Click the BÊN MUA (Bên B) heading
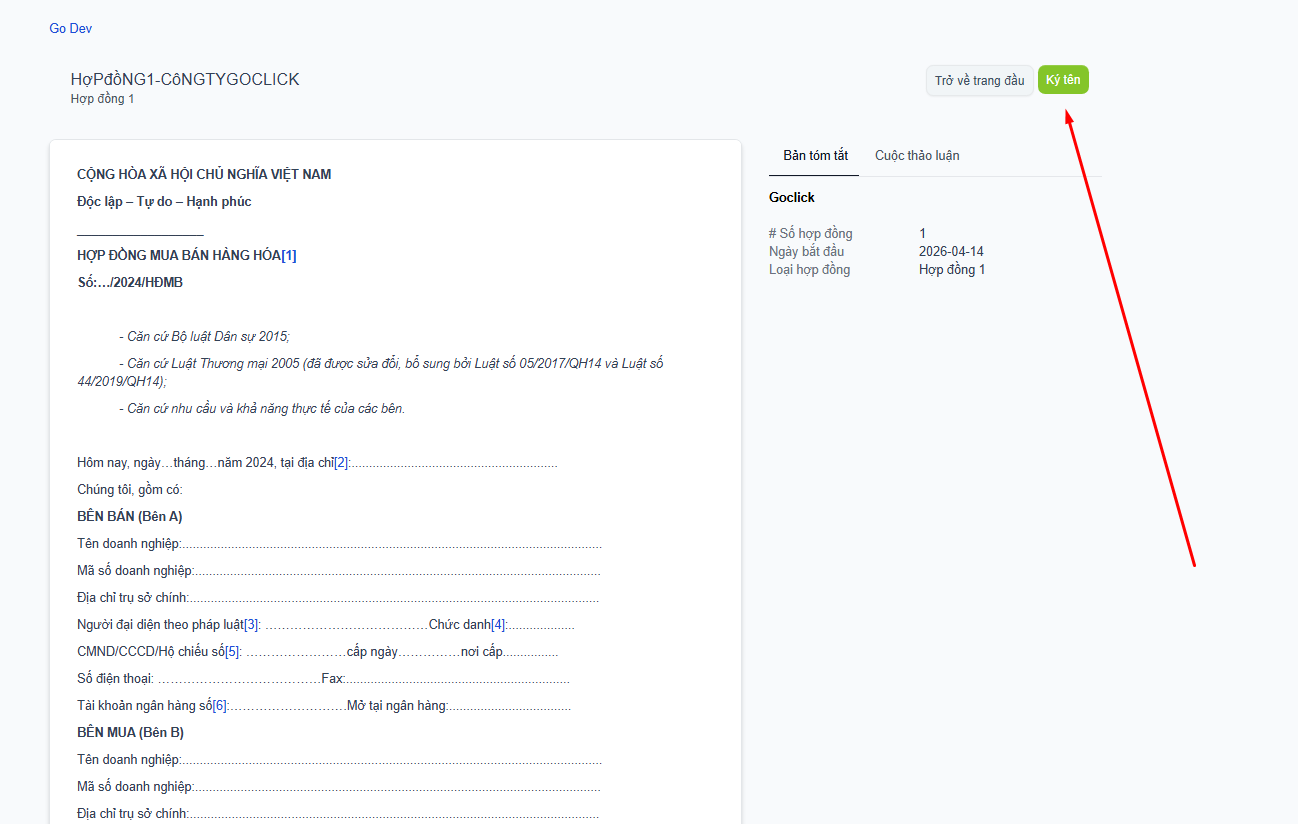 tap(130, 733)
